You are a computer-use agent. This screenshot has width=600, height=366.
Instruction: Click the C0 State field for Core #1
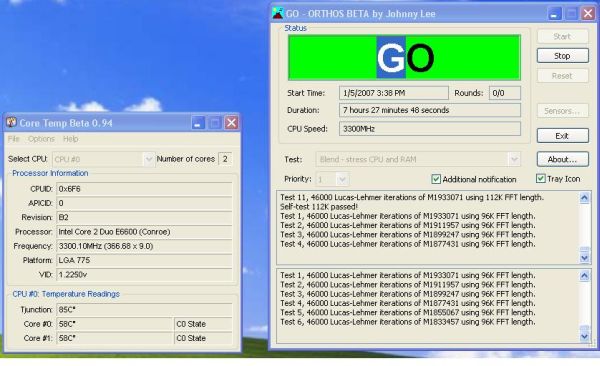point(203,338)
